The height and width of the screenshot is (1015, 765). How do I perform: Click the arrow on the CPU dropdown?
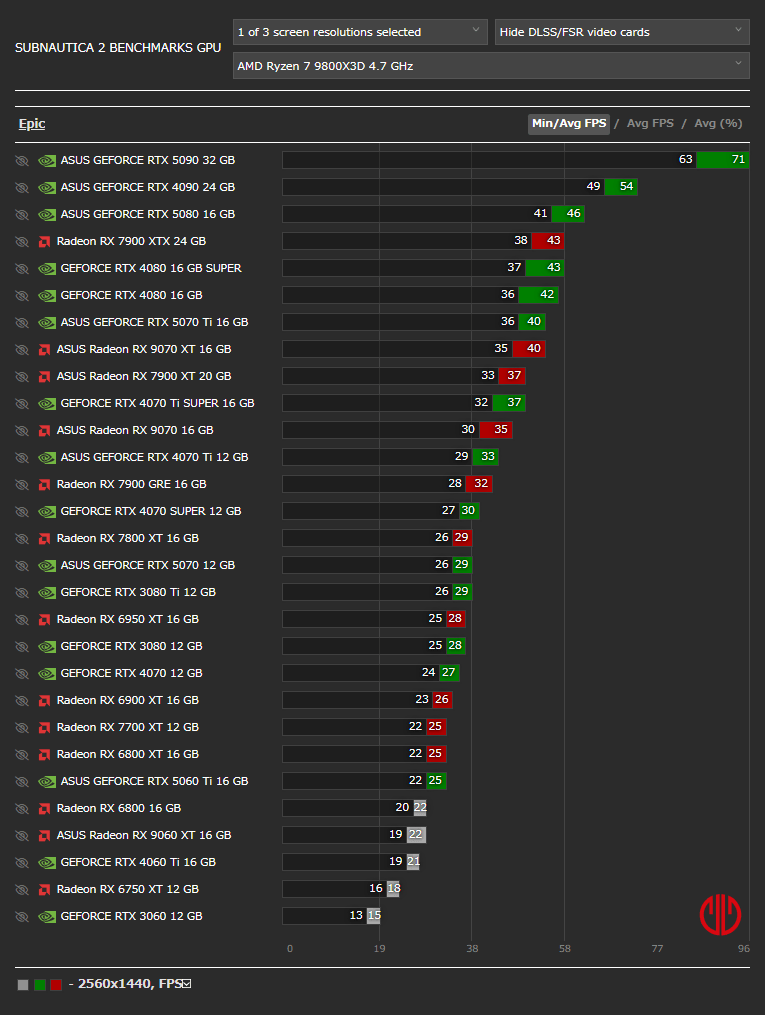738,63
